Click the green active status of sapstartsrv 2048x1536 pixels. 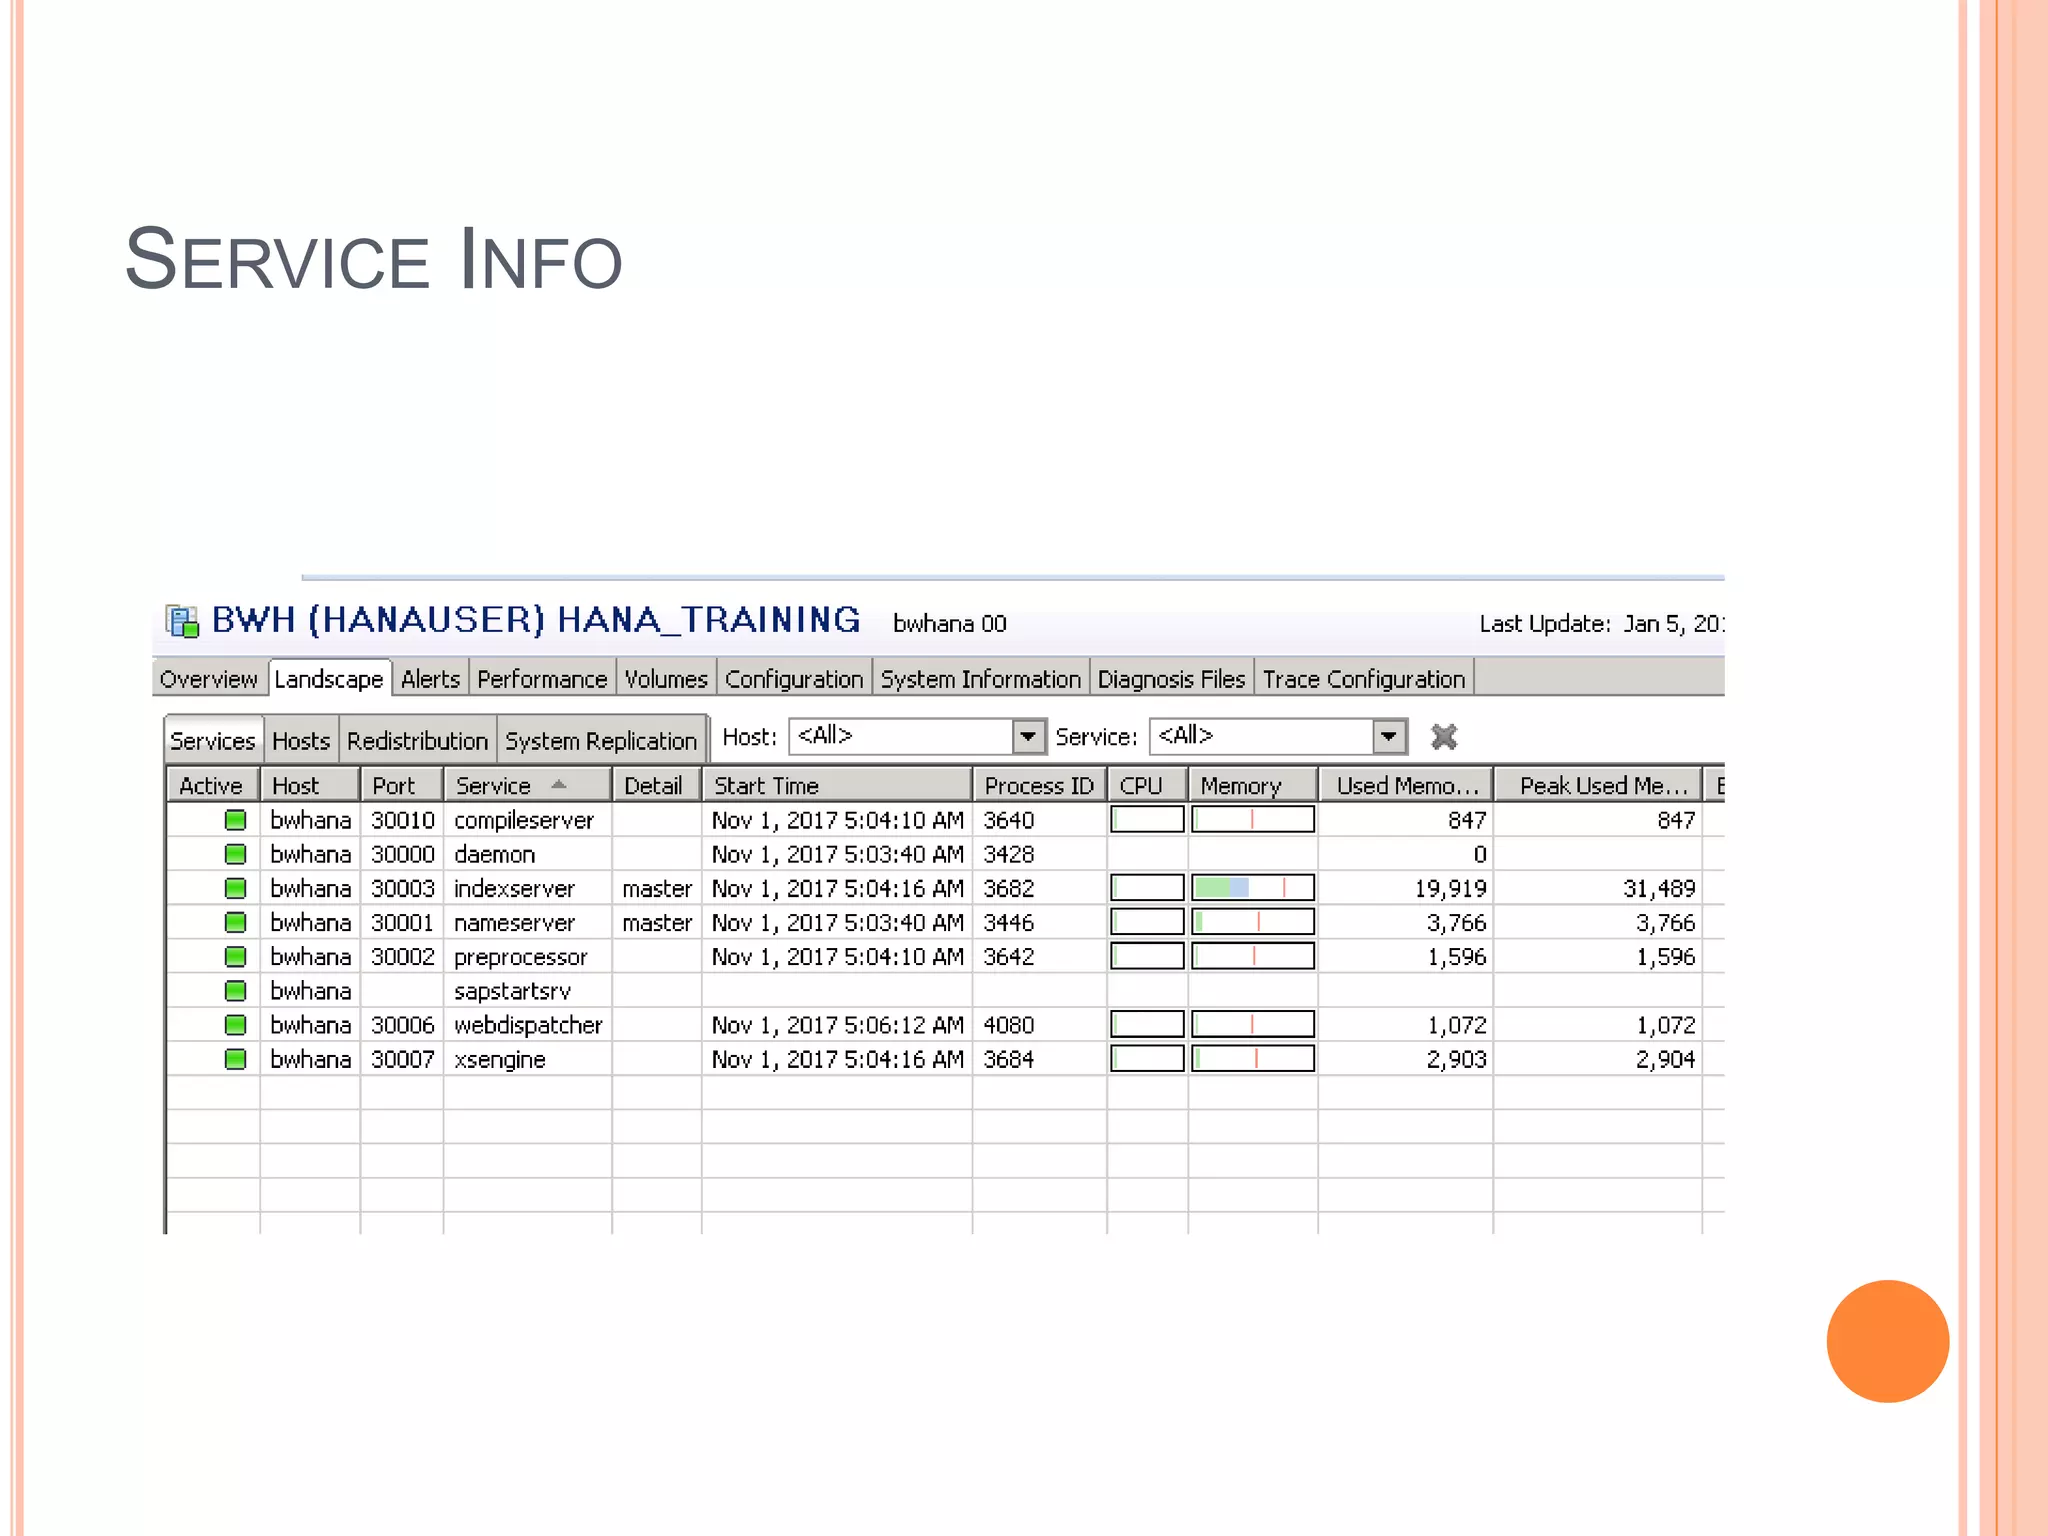coord(235,990)
